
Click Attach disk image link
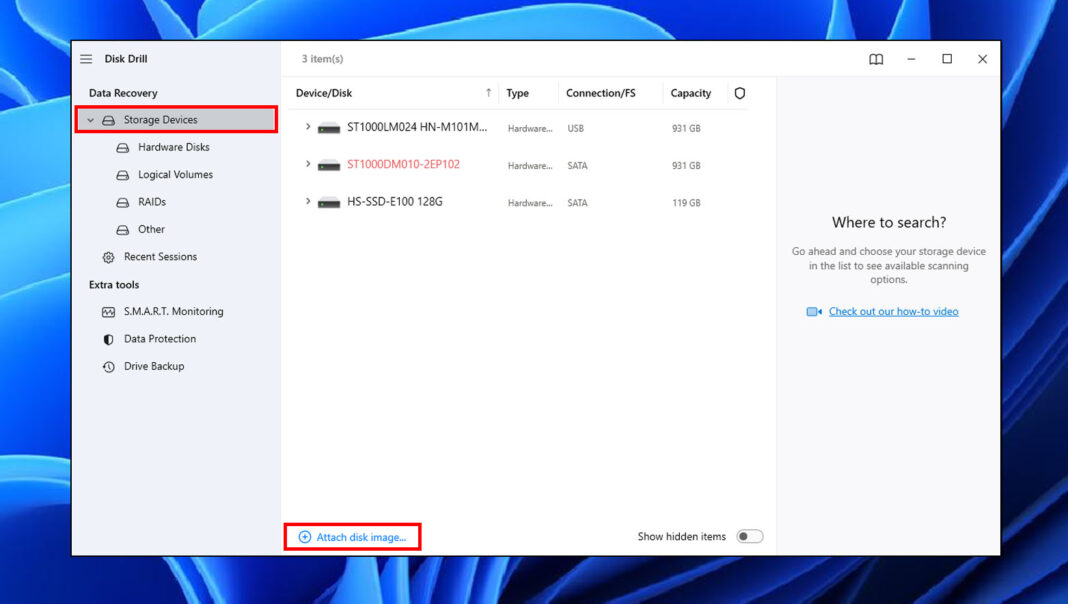tap(352, 536)
